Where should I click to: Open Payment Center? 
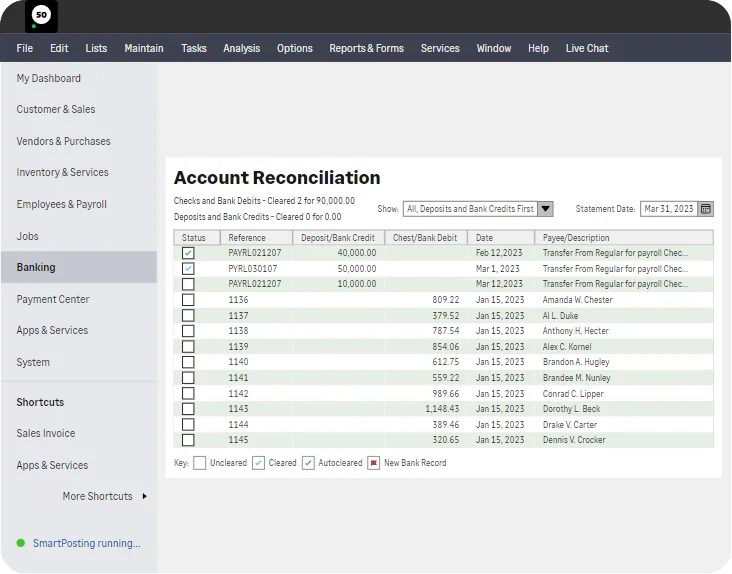[53, 299]
